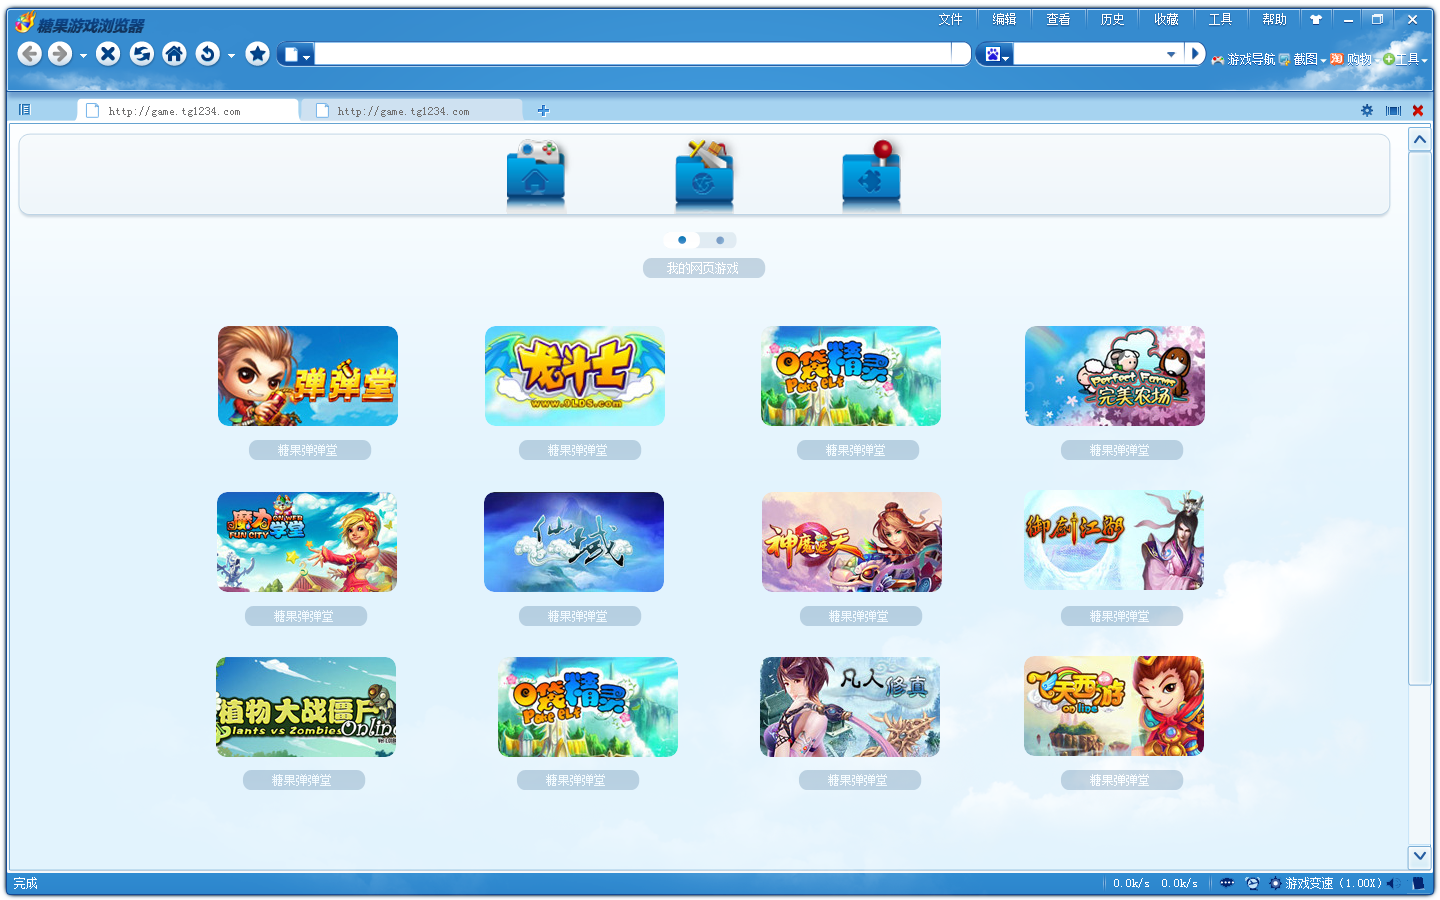Open the puzzle folder icon with joystick

(871, 172)
